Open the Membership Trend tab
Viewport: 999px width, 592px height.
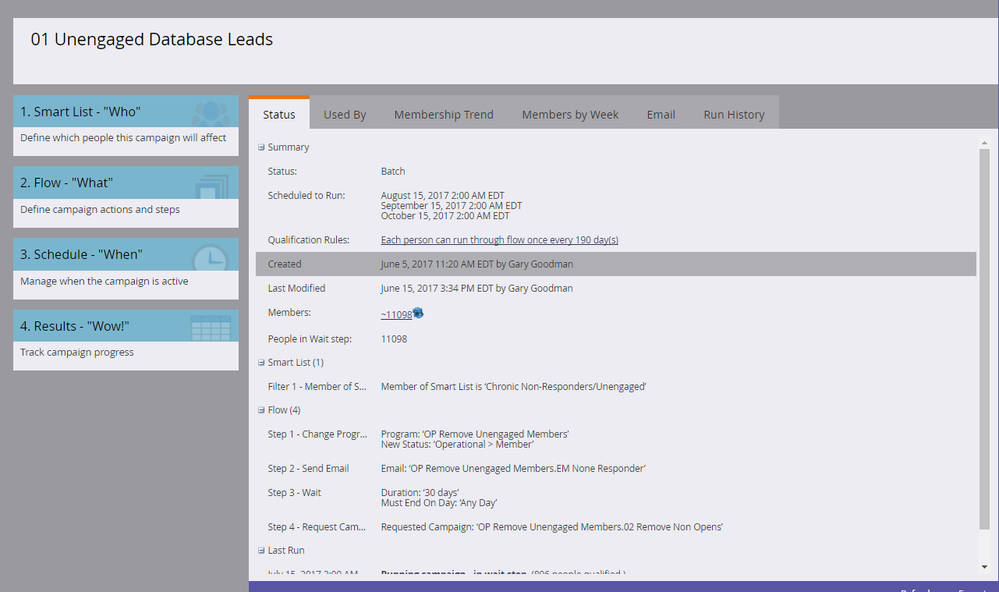443,115
